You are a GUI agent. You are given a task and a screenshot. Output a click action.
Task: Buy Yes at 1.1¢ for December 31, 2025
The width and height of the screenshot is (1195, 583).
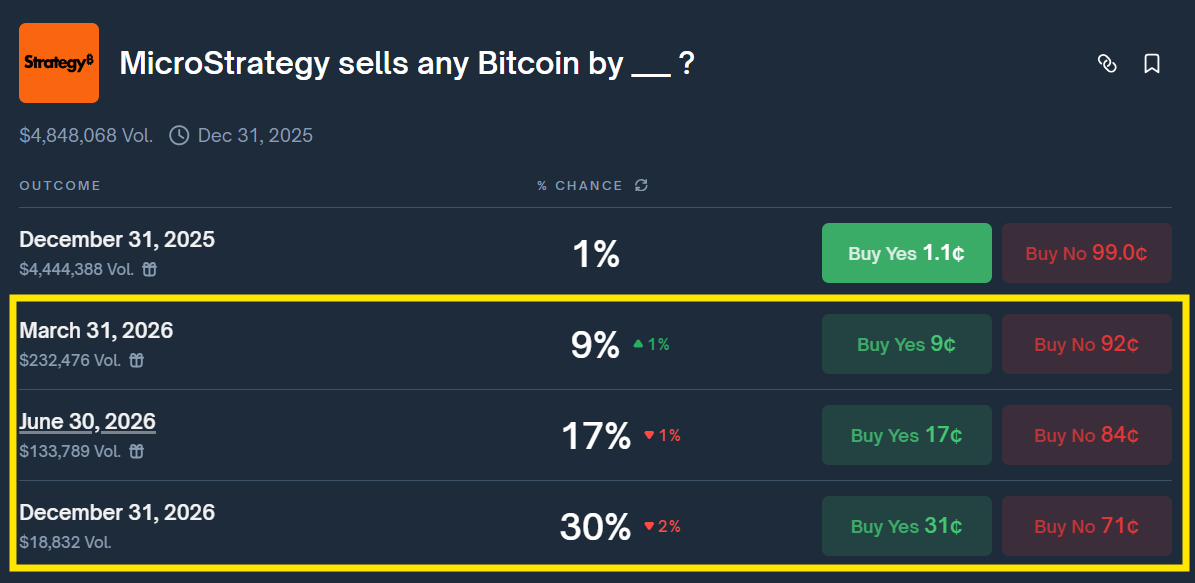[906, 253]
